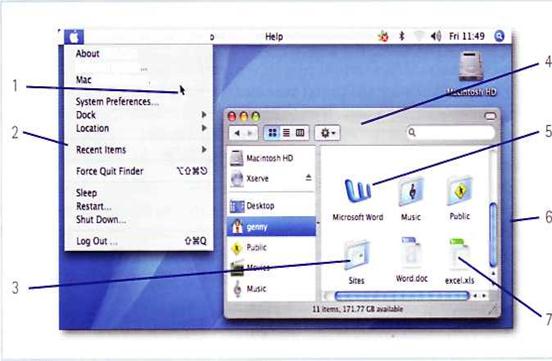Open Spotlight search icon in menu bar
The height and width of the screenshot is (361, 552).
[499, 36]
